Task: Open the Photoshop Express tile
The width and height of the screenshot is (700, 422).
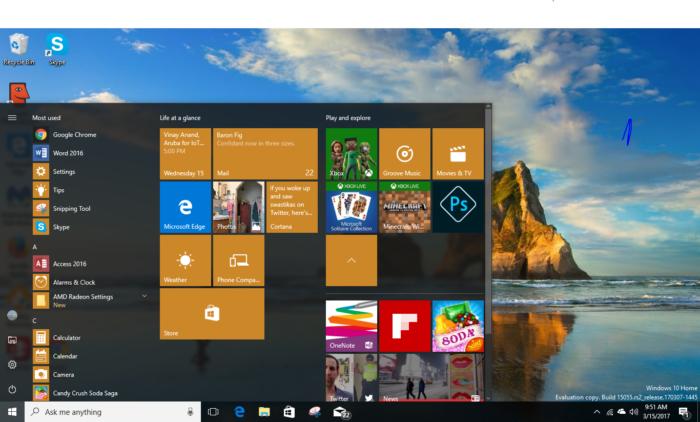Action: [458, 207]
